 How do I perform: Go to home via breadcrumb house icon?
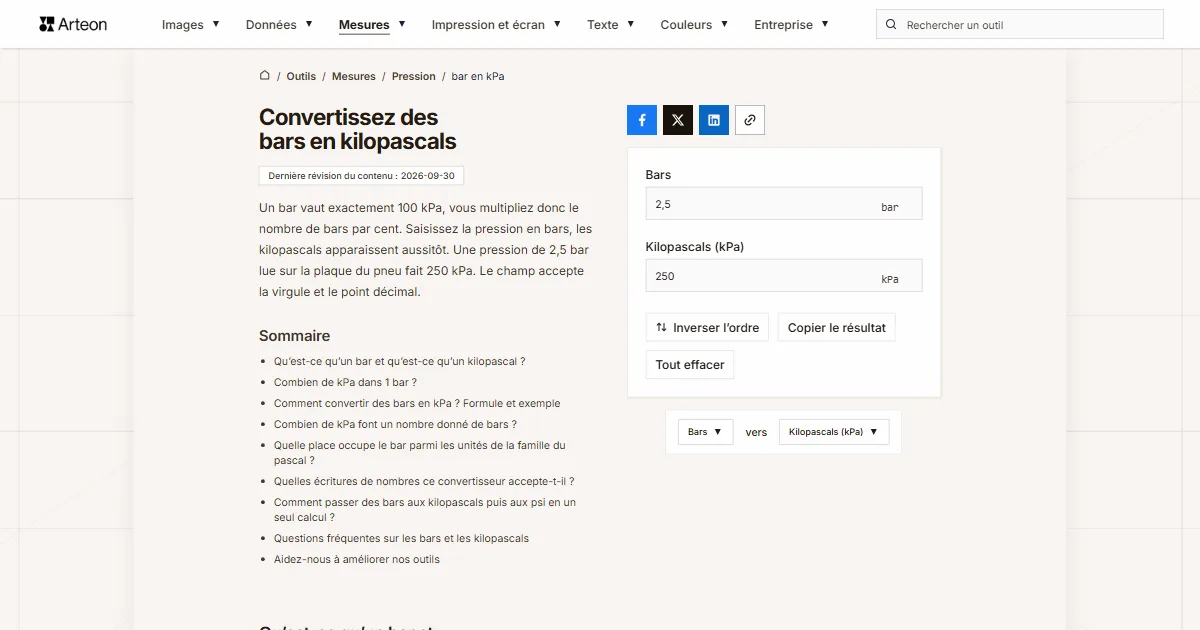265,76
